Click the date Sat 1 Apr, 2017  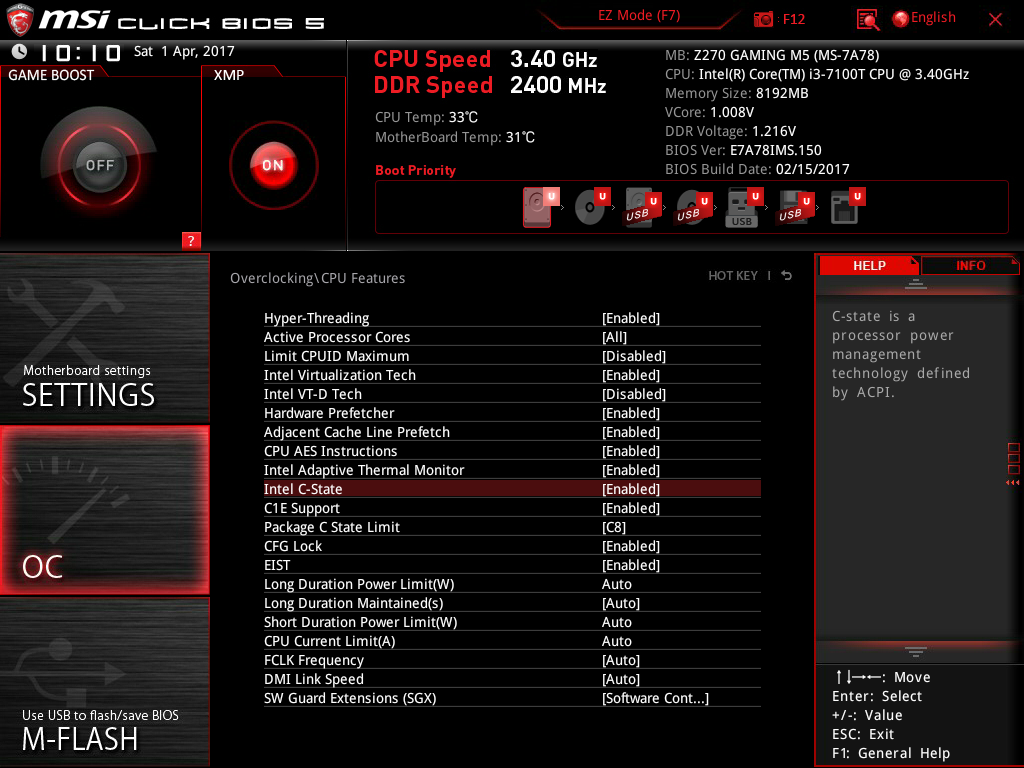(184, 51)
